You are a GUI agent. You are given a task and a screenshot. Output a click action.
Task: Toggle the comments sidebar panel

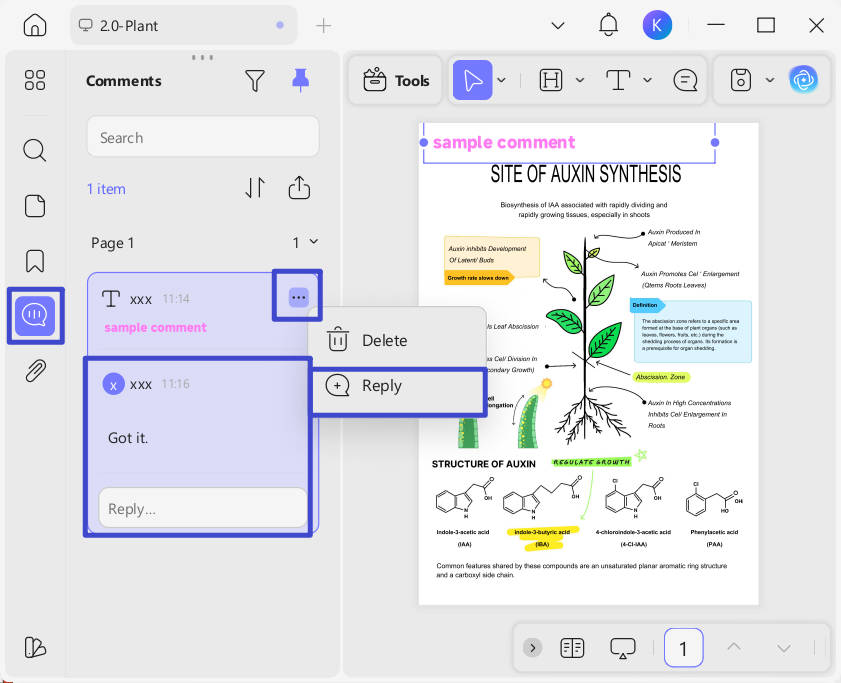click(x=35, y=315)
